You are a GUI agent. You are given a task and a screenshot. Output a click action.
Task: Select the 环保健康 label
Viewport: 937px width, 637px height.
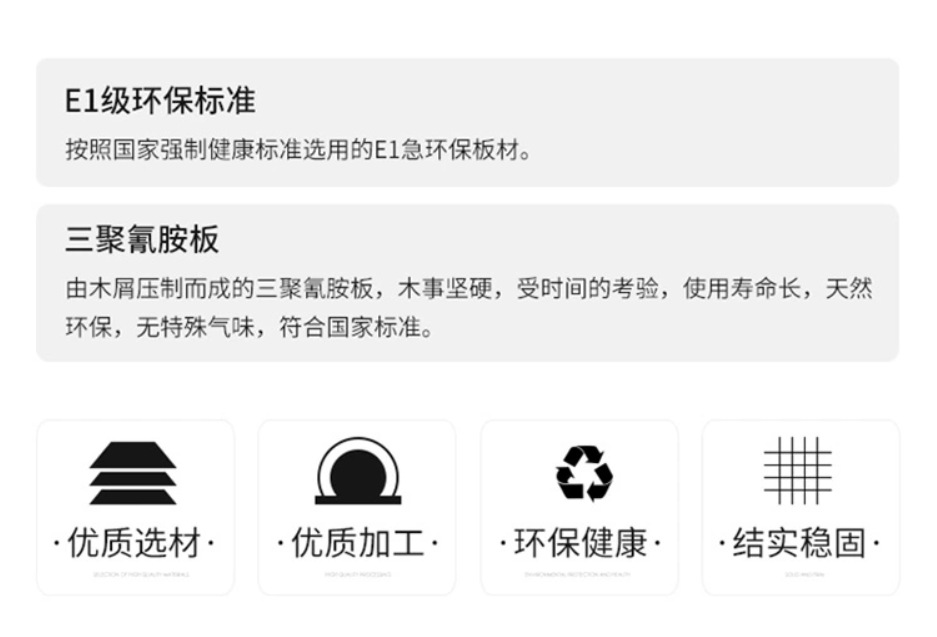coord(580,543)
